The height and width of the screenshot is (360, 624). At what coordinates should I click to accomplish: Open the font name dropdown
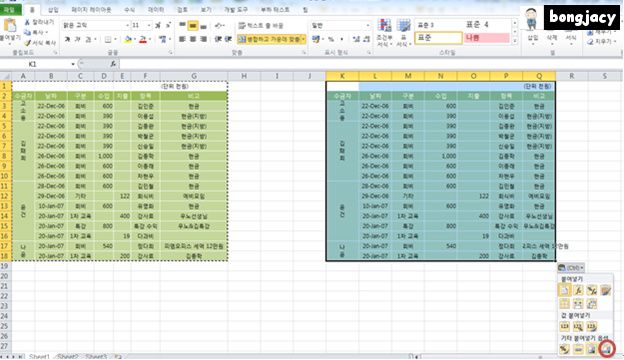click(127, 25)
